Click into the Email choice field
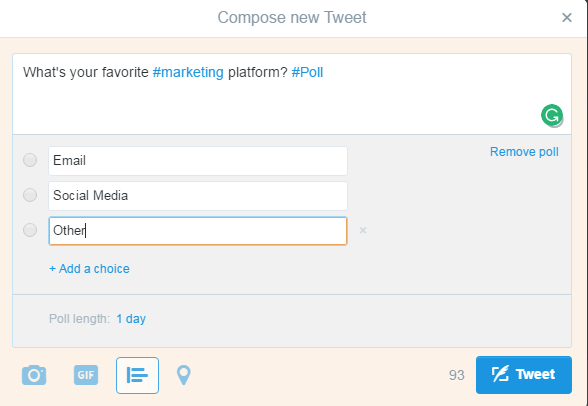The height and width of the screenshot is (406, 588). pyautogui.click(x=198, y=161)
